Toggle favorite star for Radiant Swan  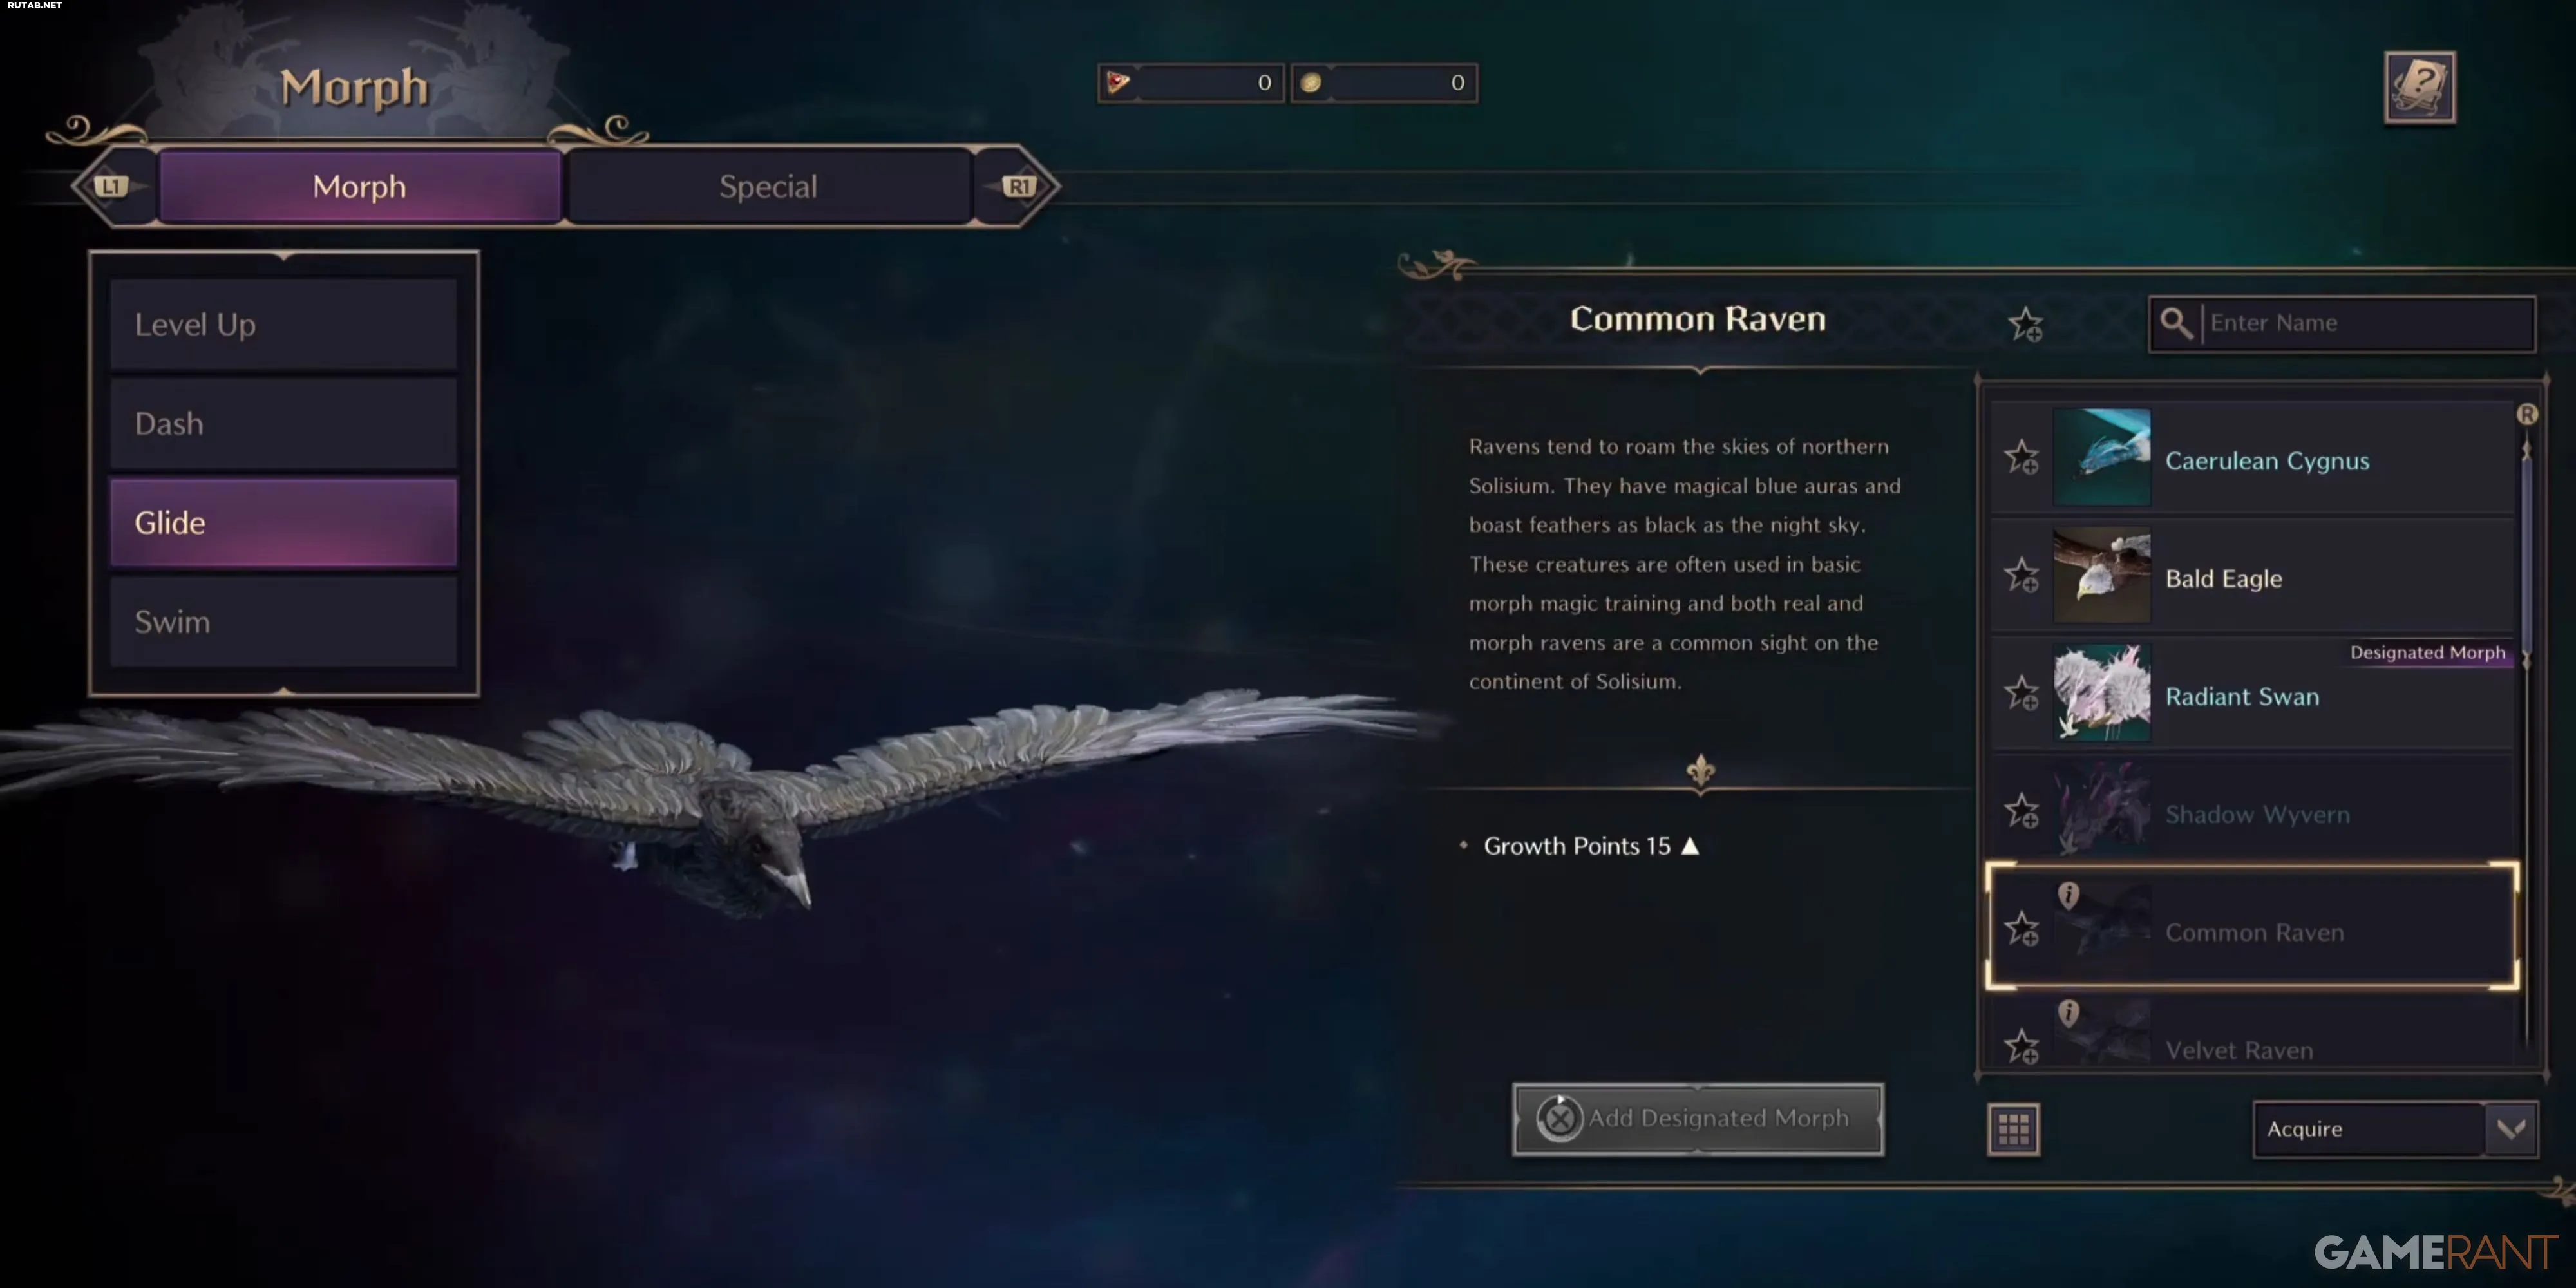point(2021,693)
